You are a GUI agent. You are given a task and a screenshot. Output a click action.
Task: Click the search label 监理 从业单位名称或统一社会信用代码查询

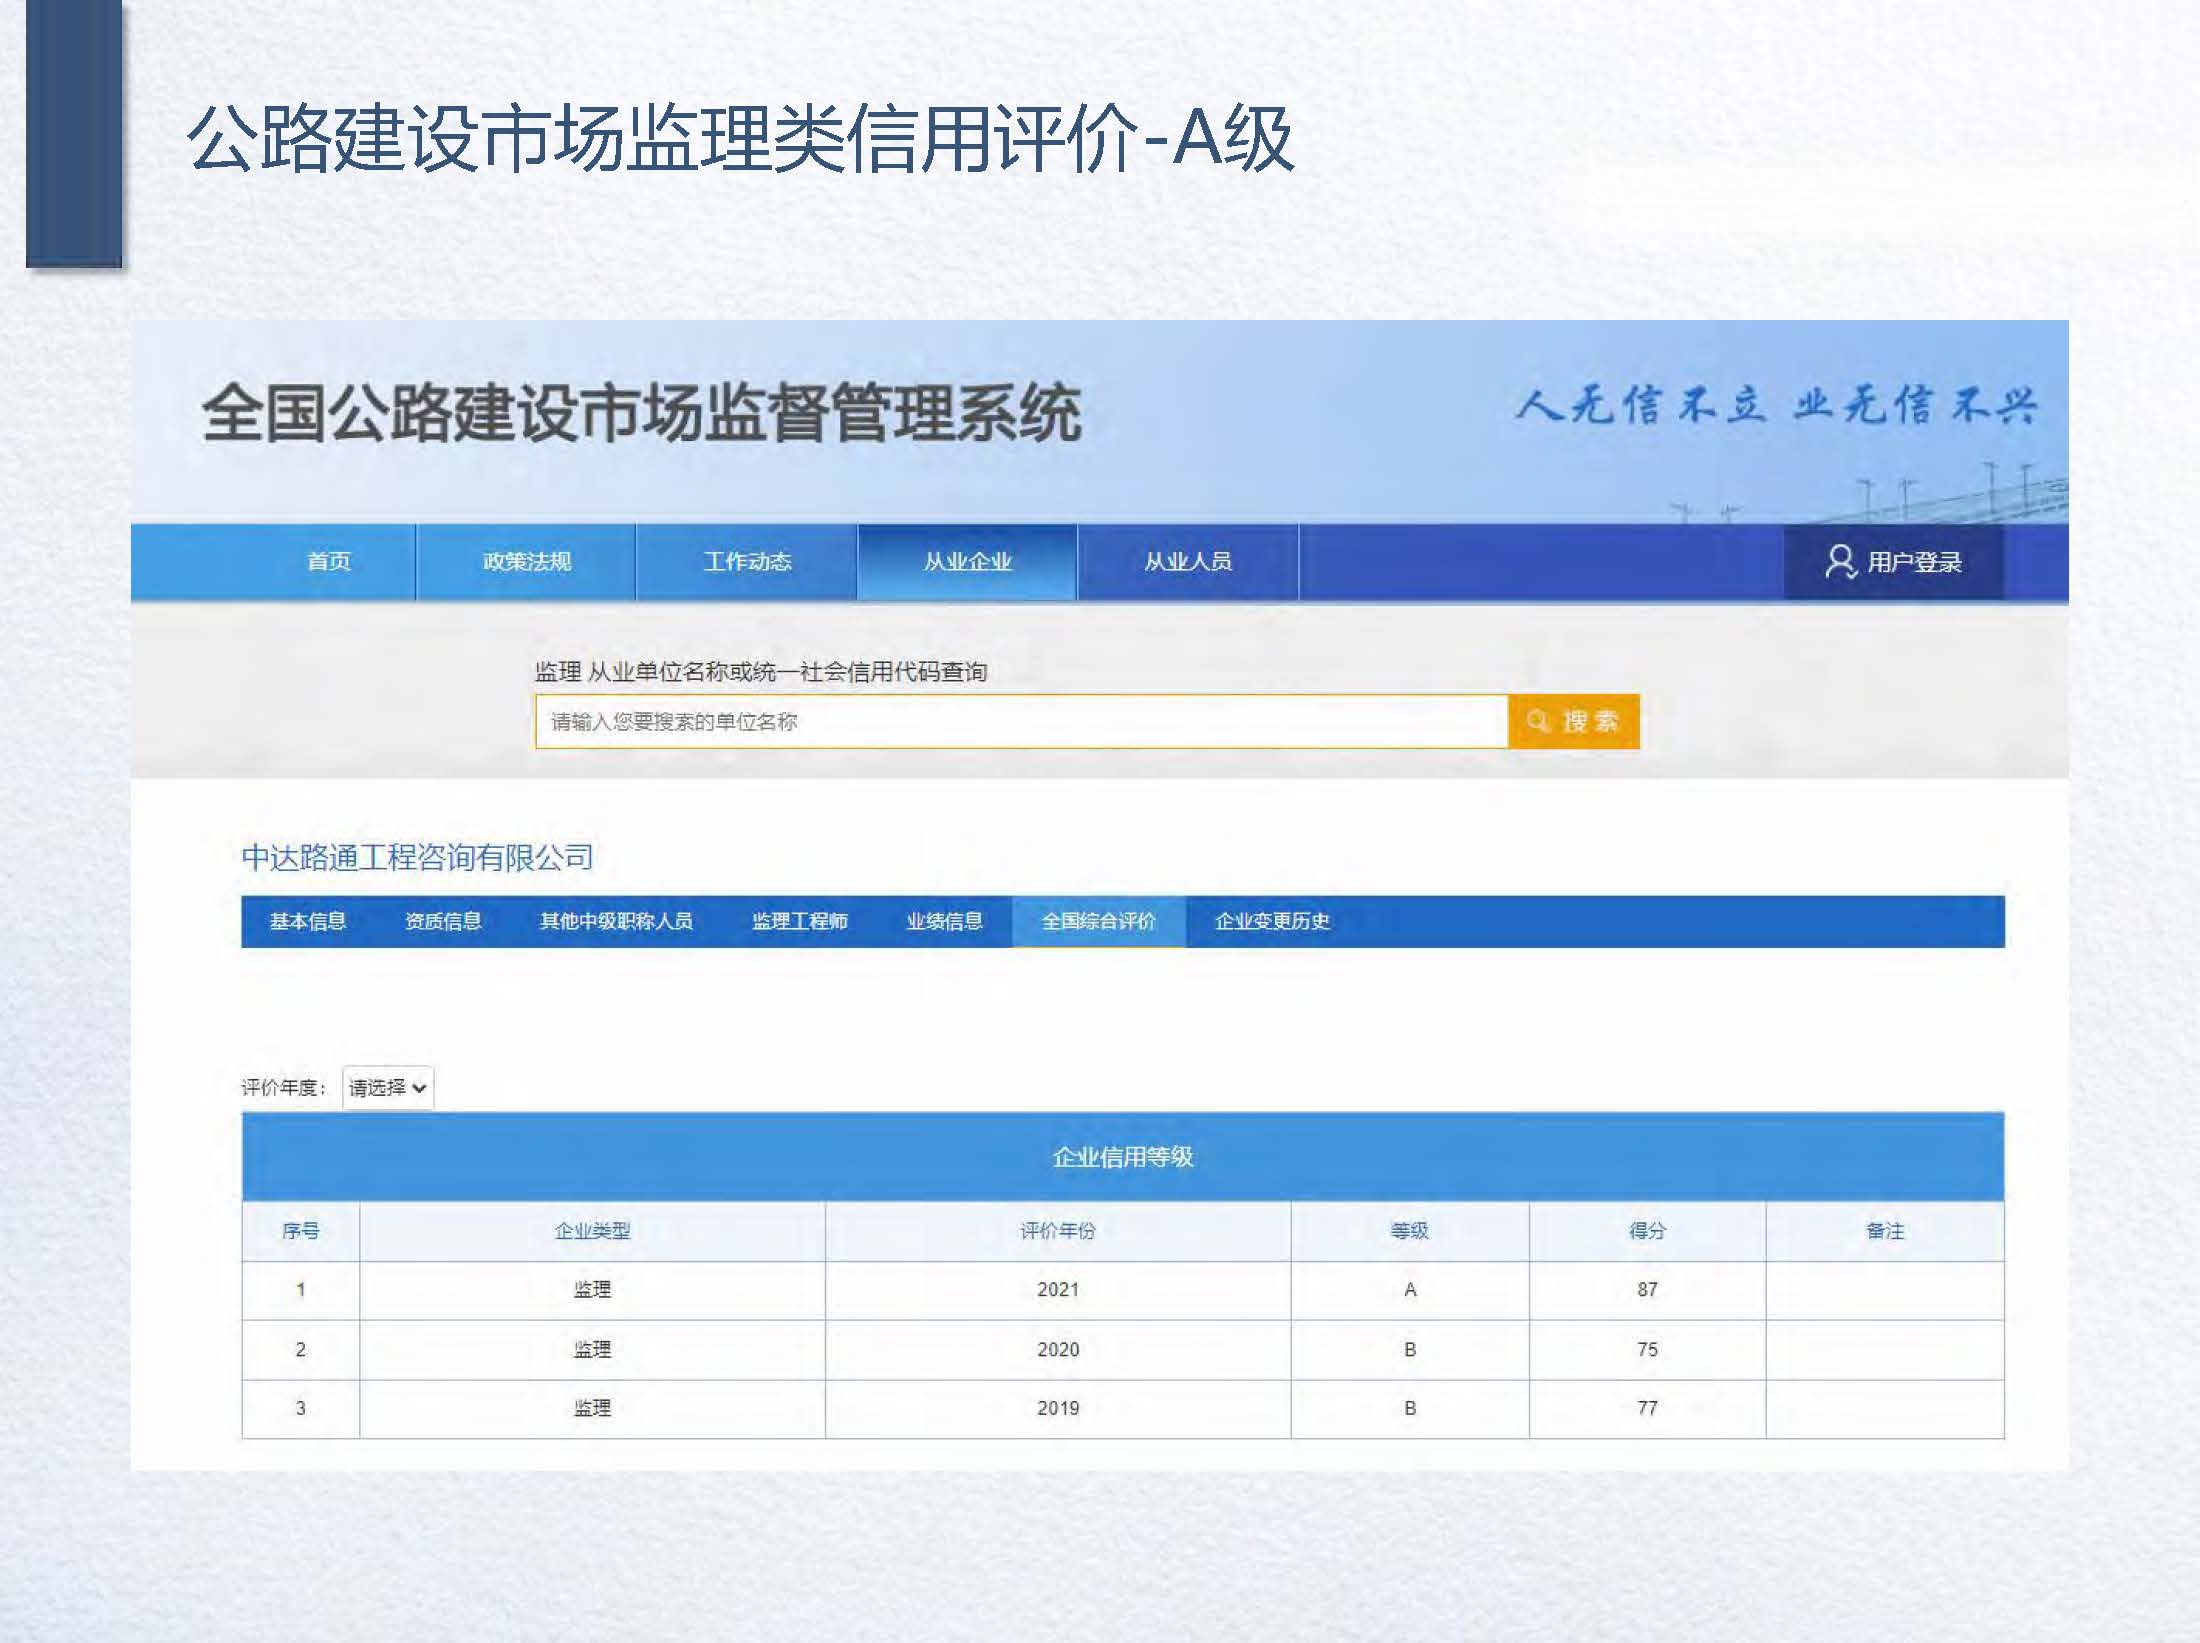pyautogui.click(x=761, y=672)
